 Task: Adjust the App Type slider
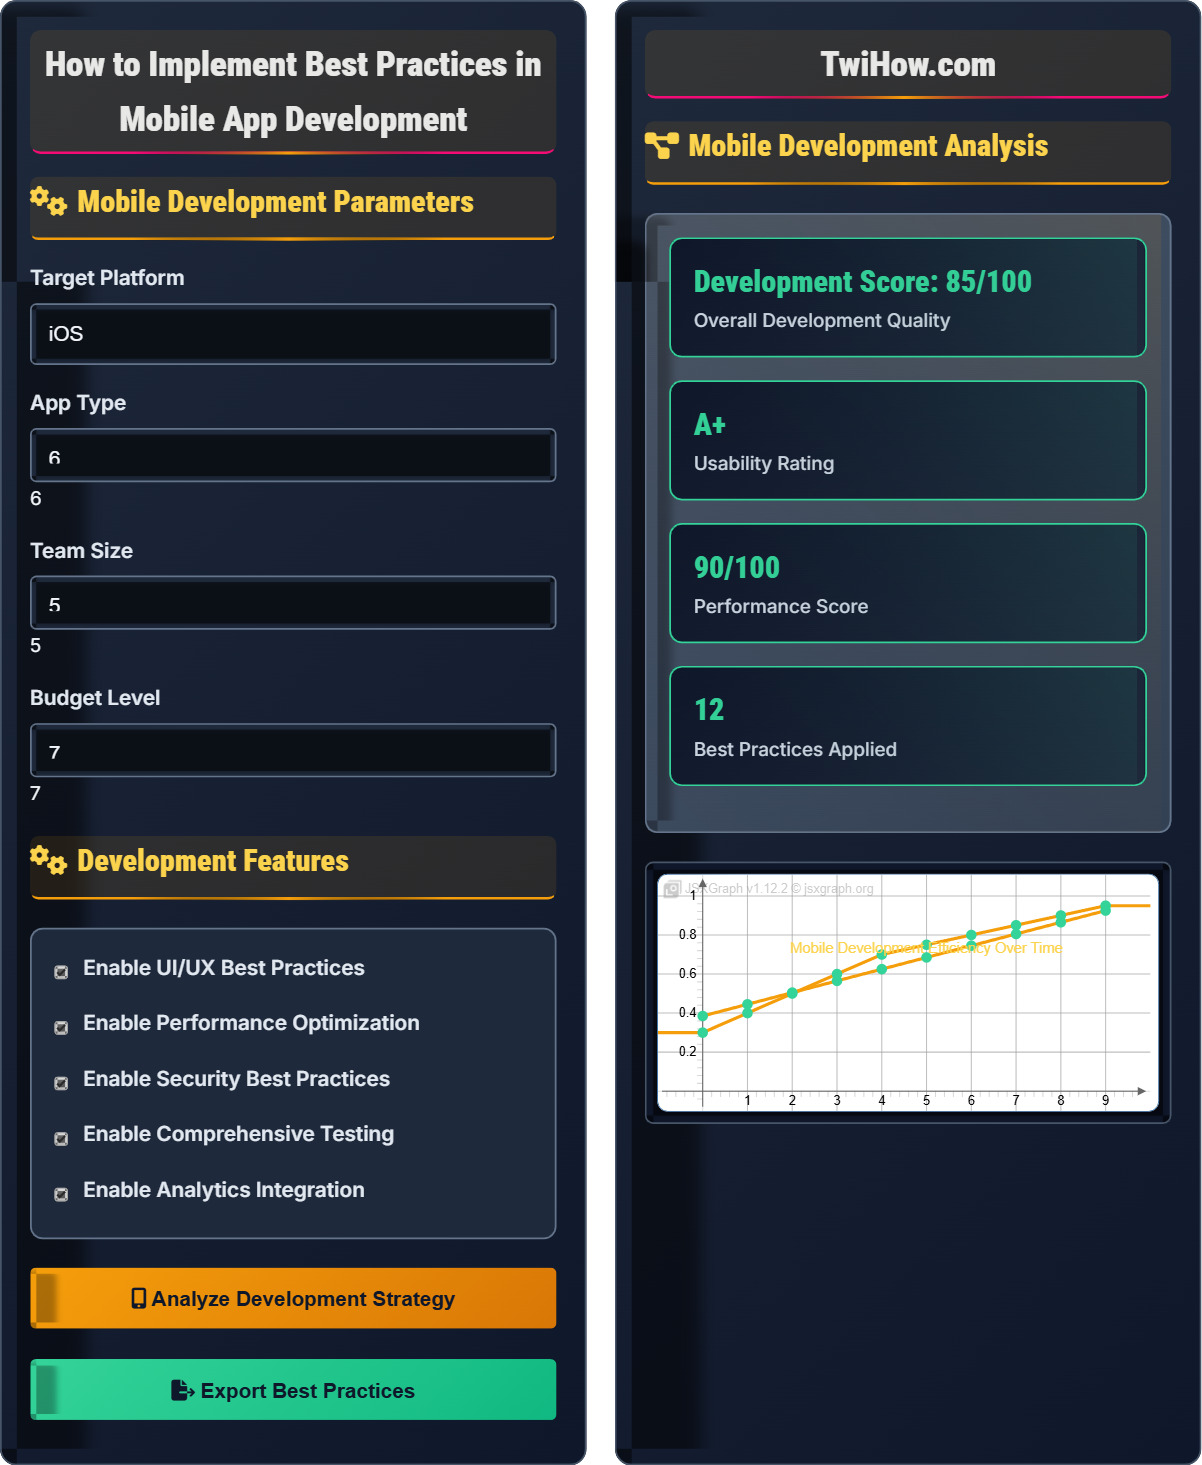point(293,455)
